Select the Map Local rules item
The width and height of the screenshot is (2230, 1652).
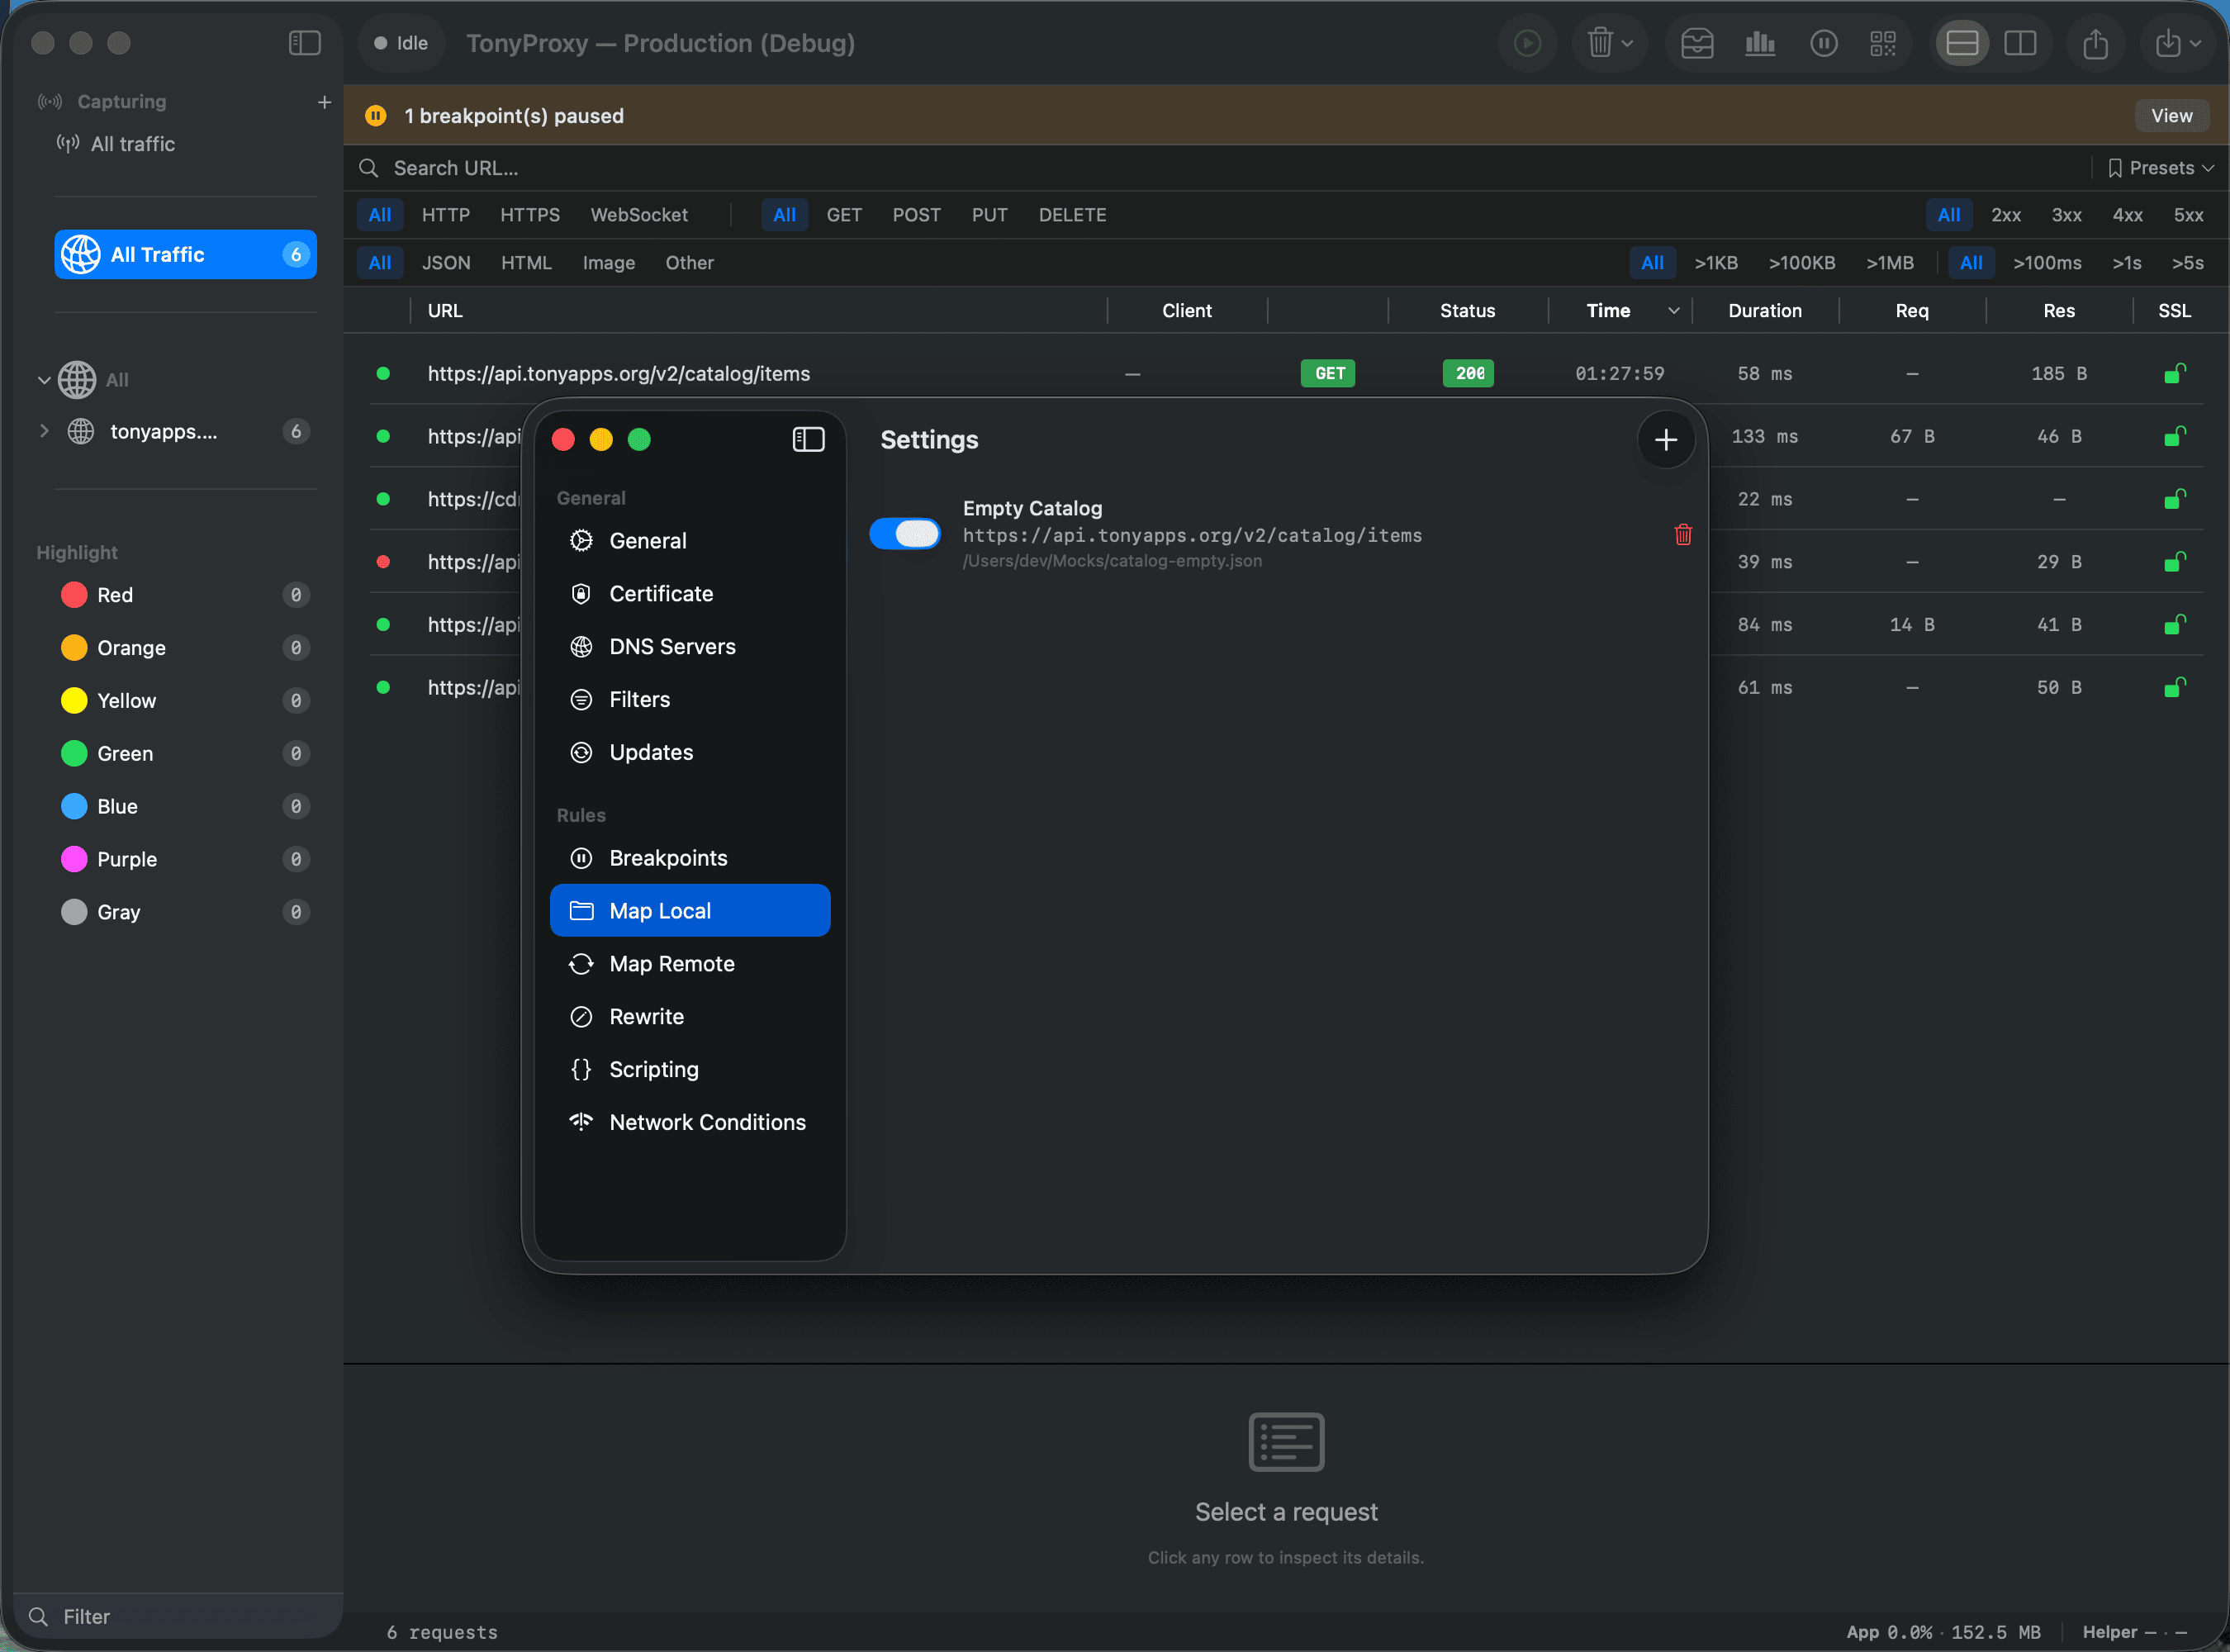click(690, 911)
